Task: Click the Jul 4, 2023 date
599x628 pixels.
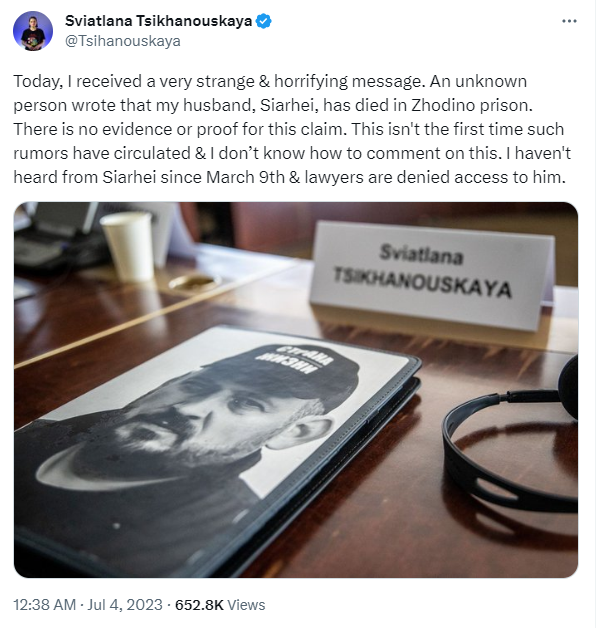Action: click(x=125, y=604)
